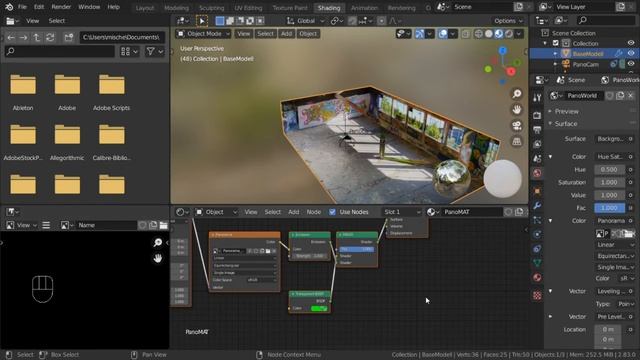Switch to wireframe viewport shading
The width and height of the screenshot is (640, 360).
coord(478,34)
